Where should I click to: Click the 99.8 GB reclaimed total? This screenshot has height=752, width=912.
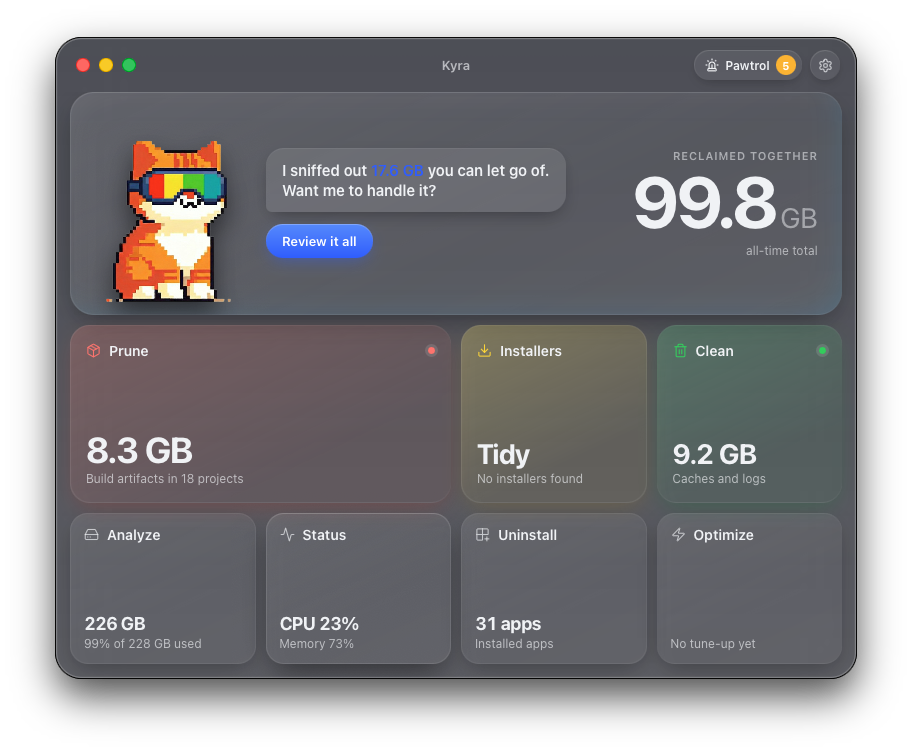pos(725,204)
